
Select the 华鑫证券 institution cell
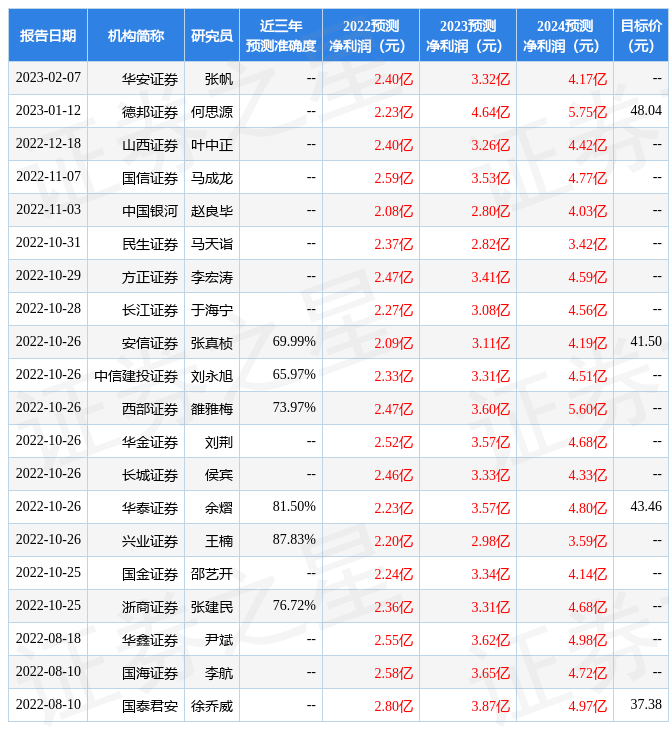(x=136, y=641)
